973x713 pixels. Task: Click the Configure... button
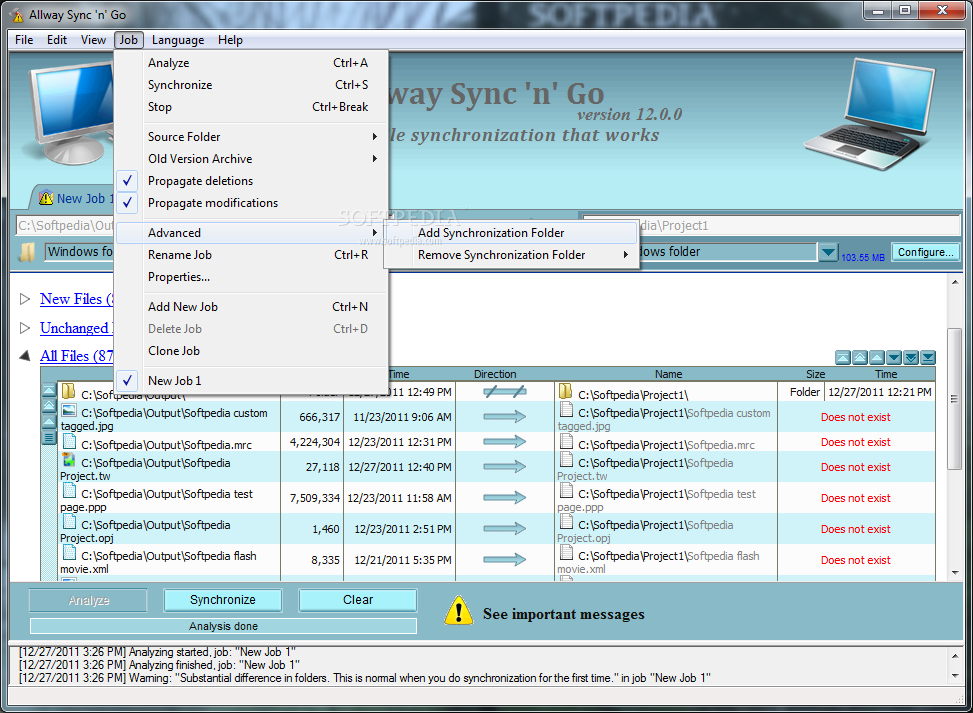(x=926, y=252)
